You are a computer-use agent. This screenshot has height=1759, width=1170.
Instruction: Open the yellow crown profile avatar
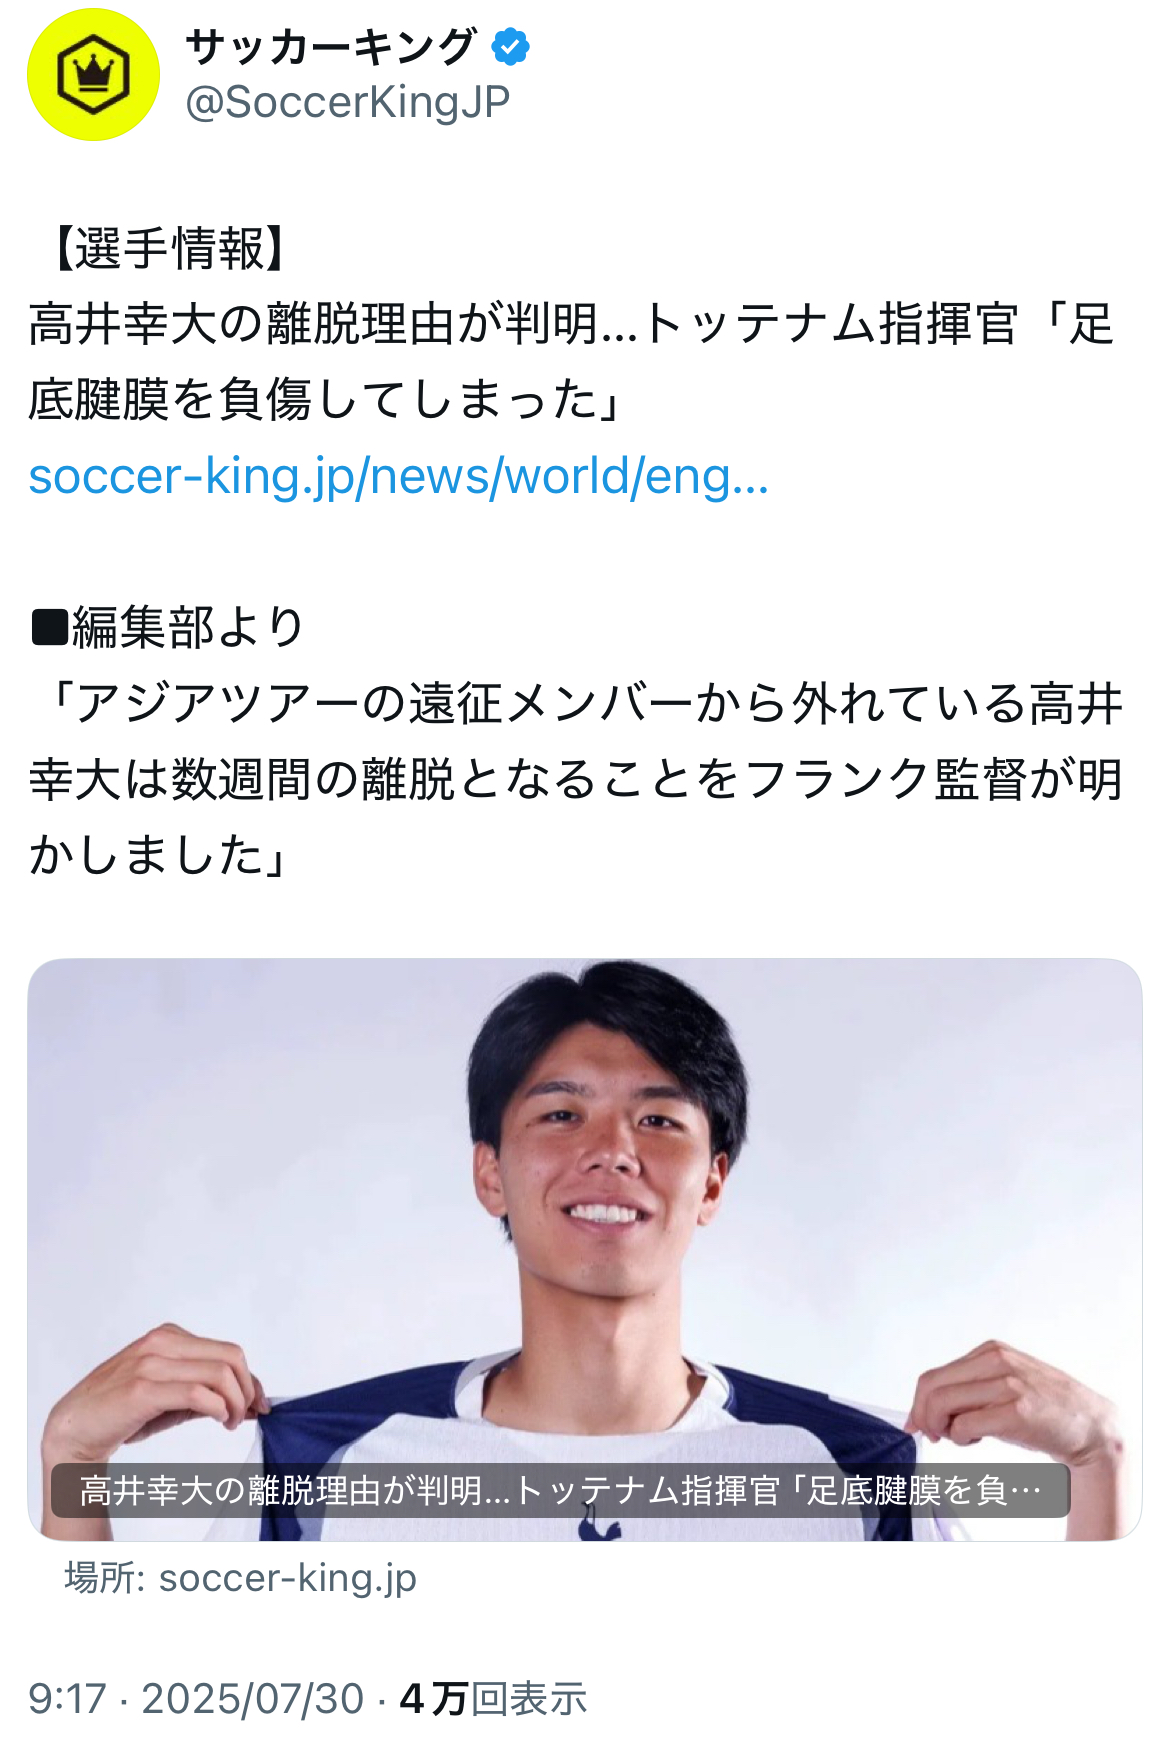(x=93, y=75)
